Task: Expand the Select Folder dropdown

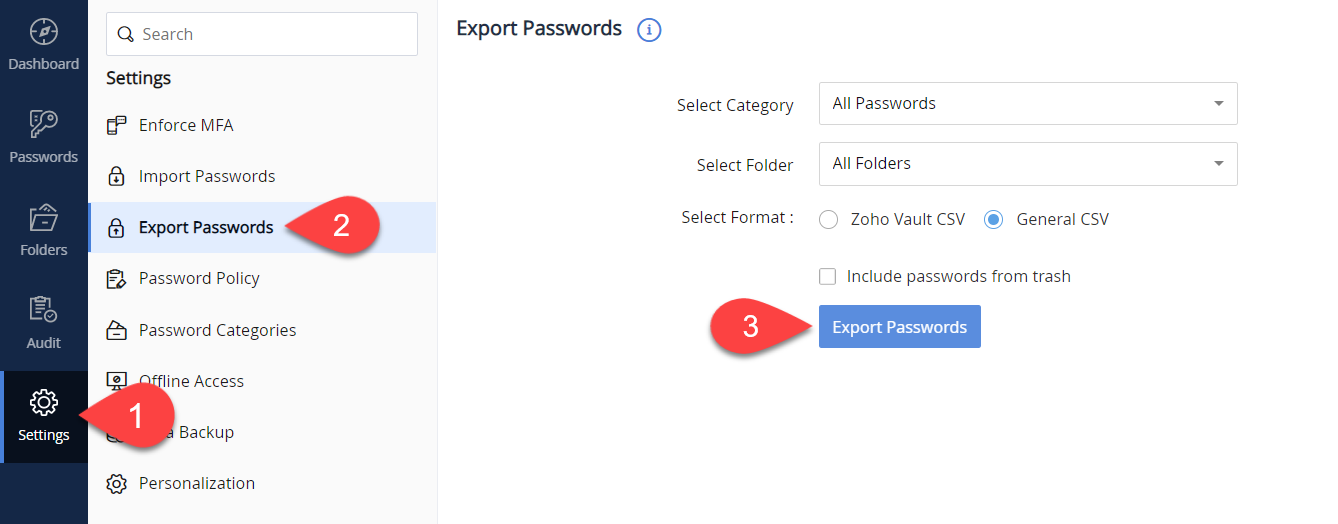Action: pyautogui.click(x=1028, y=164)
